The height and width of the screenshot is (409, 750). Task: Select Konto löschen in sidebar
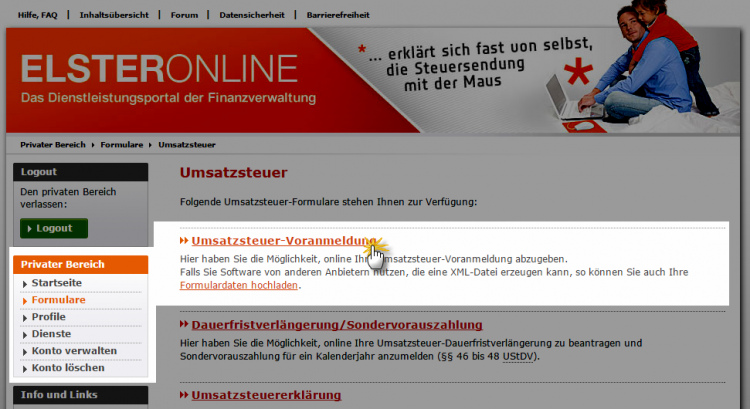pos(67,368)
